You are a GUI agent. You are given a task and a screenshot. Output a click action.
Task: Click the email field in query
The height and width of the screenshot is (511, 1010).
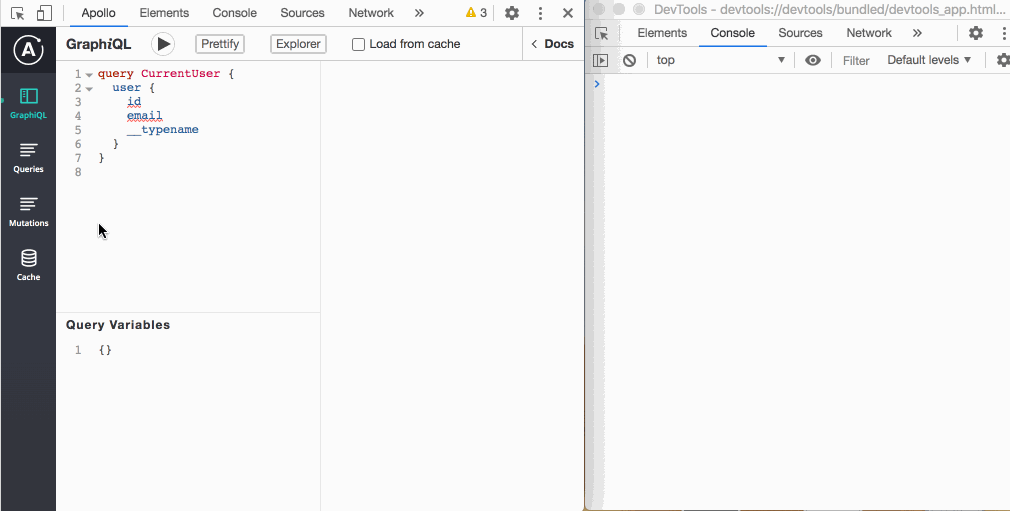[x=144, y=116]
